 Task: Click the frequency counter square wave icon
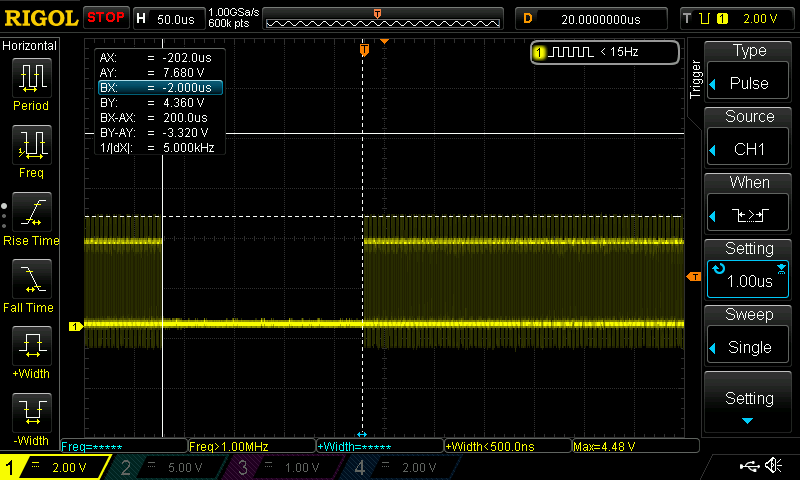click(572, 52)
